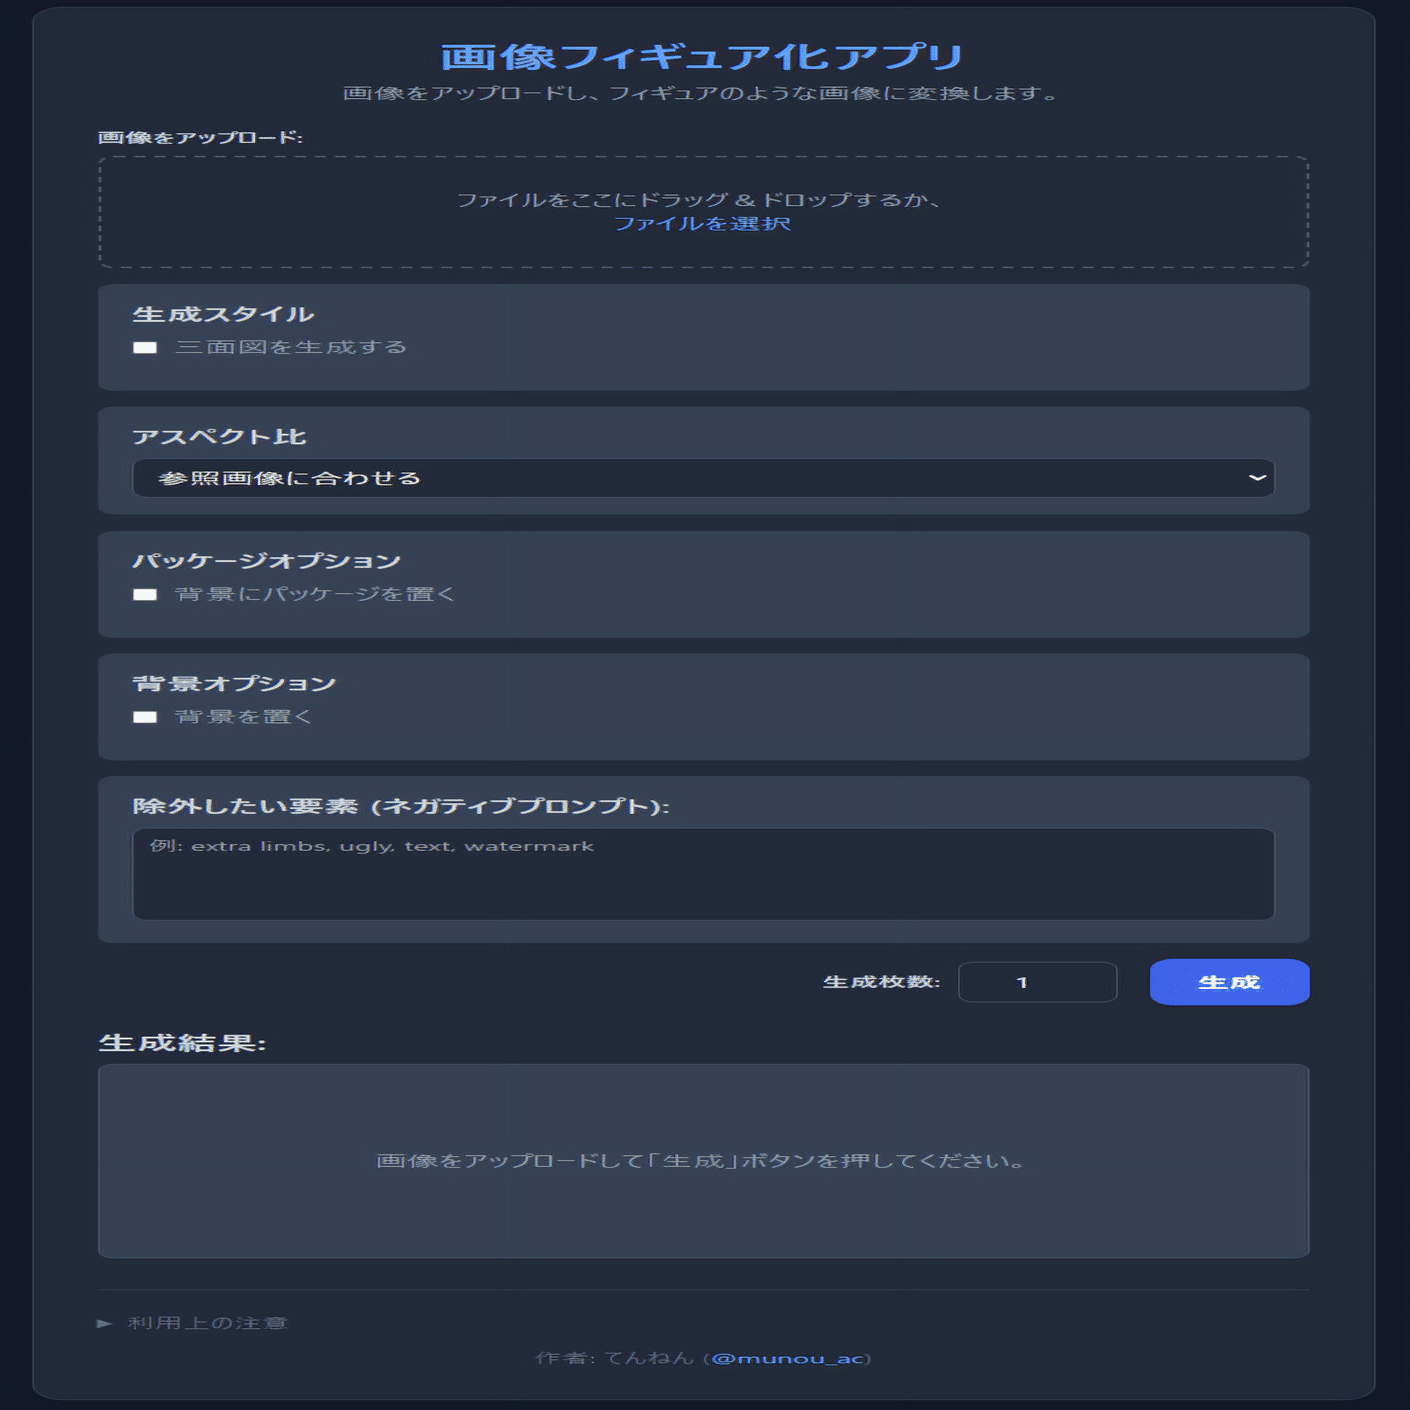Check the 三面図を生成する checkbox

145,348
